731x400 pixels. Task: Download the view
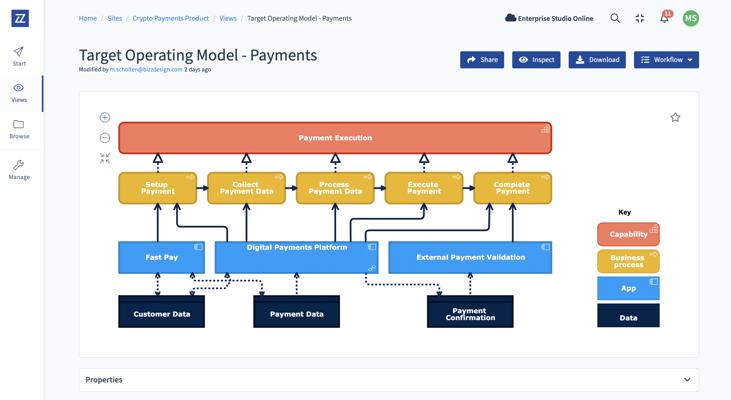(597, 60)
